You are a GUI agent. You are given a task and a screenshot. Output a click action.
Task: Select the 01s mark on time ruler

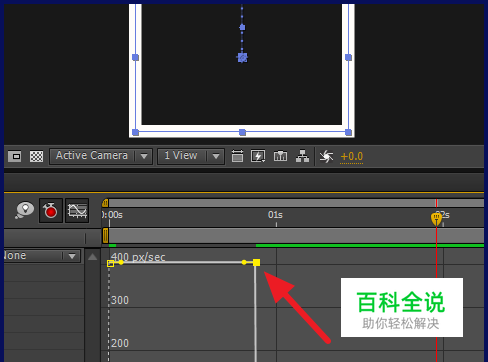tap(275, 215)
